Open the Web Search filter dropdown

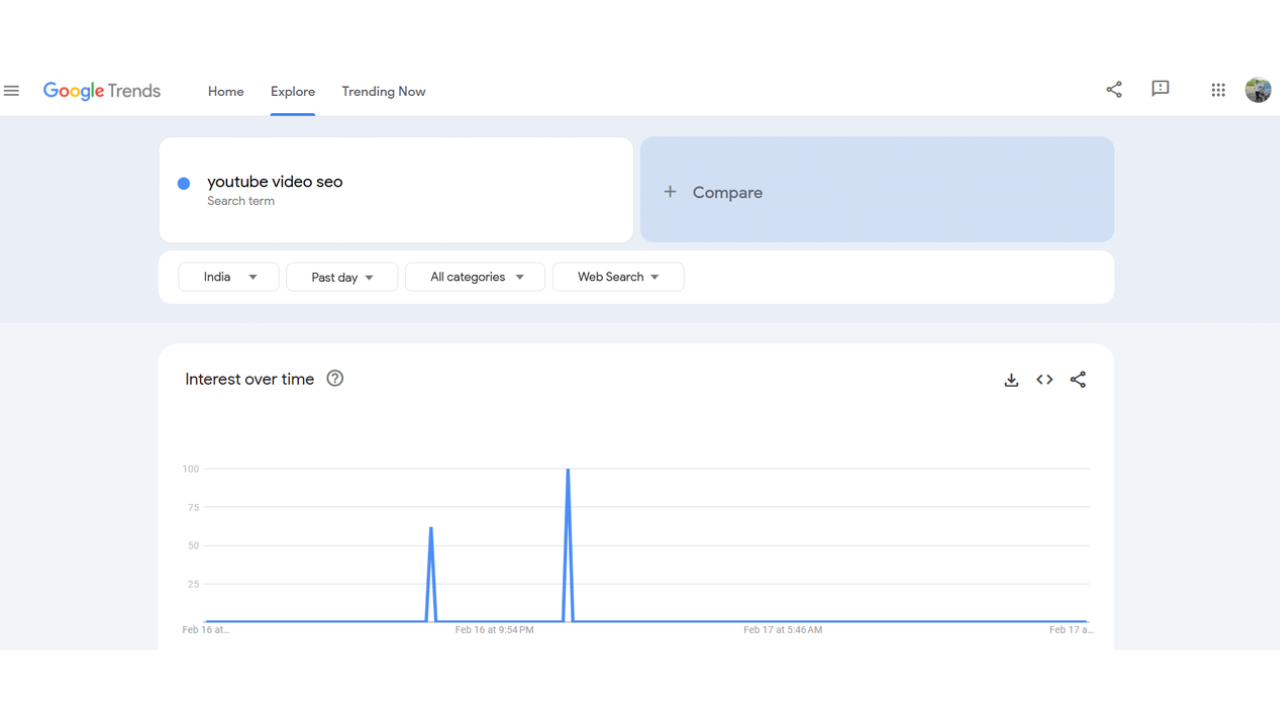[618, 277]
